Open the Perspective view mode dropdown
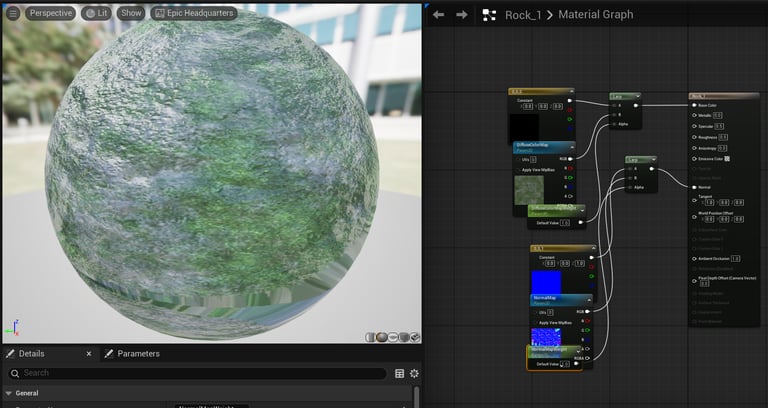This screenshot has height=408, width=768. click(x=50, y=13)
